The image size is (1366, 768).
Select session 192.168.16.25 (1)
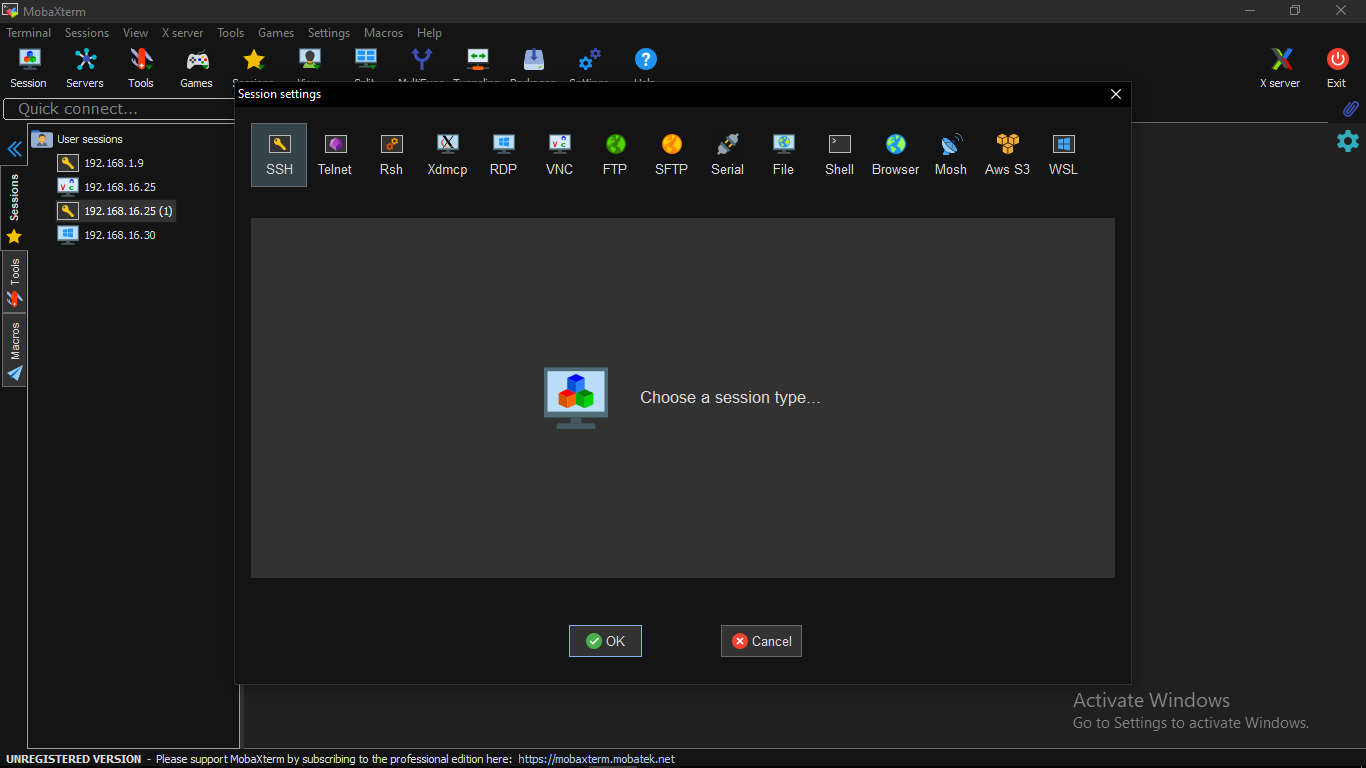click(116, 211)
